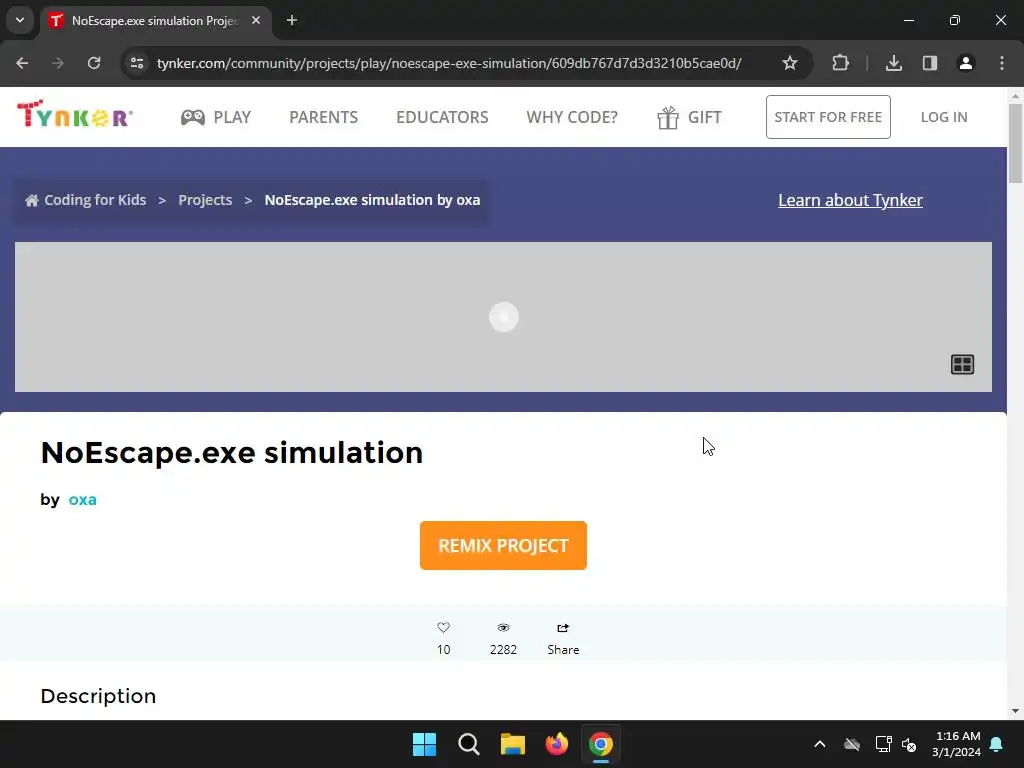
Task: Click the browser forward arrow
Action: pyautogui.click(x=58, y=63)
